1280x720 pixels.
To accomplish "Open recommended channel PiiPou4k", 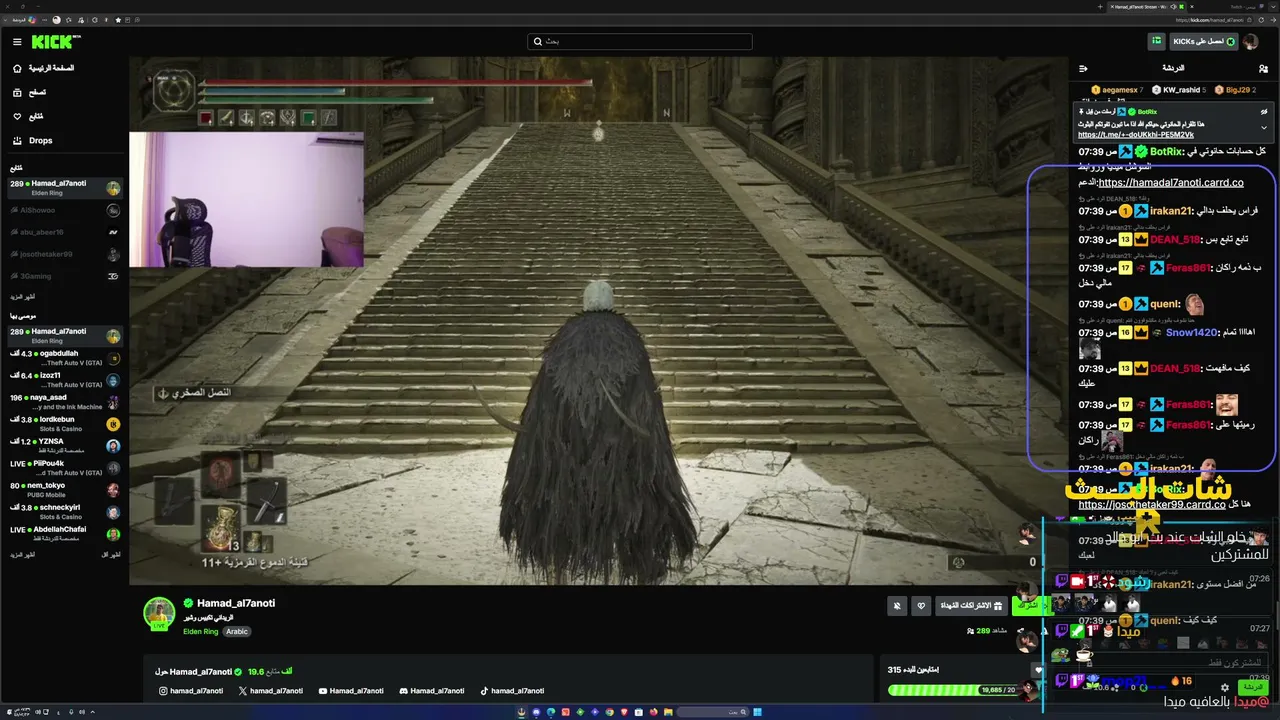I will coord(65,467).
